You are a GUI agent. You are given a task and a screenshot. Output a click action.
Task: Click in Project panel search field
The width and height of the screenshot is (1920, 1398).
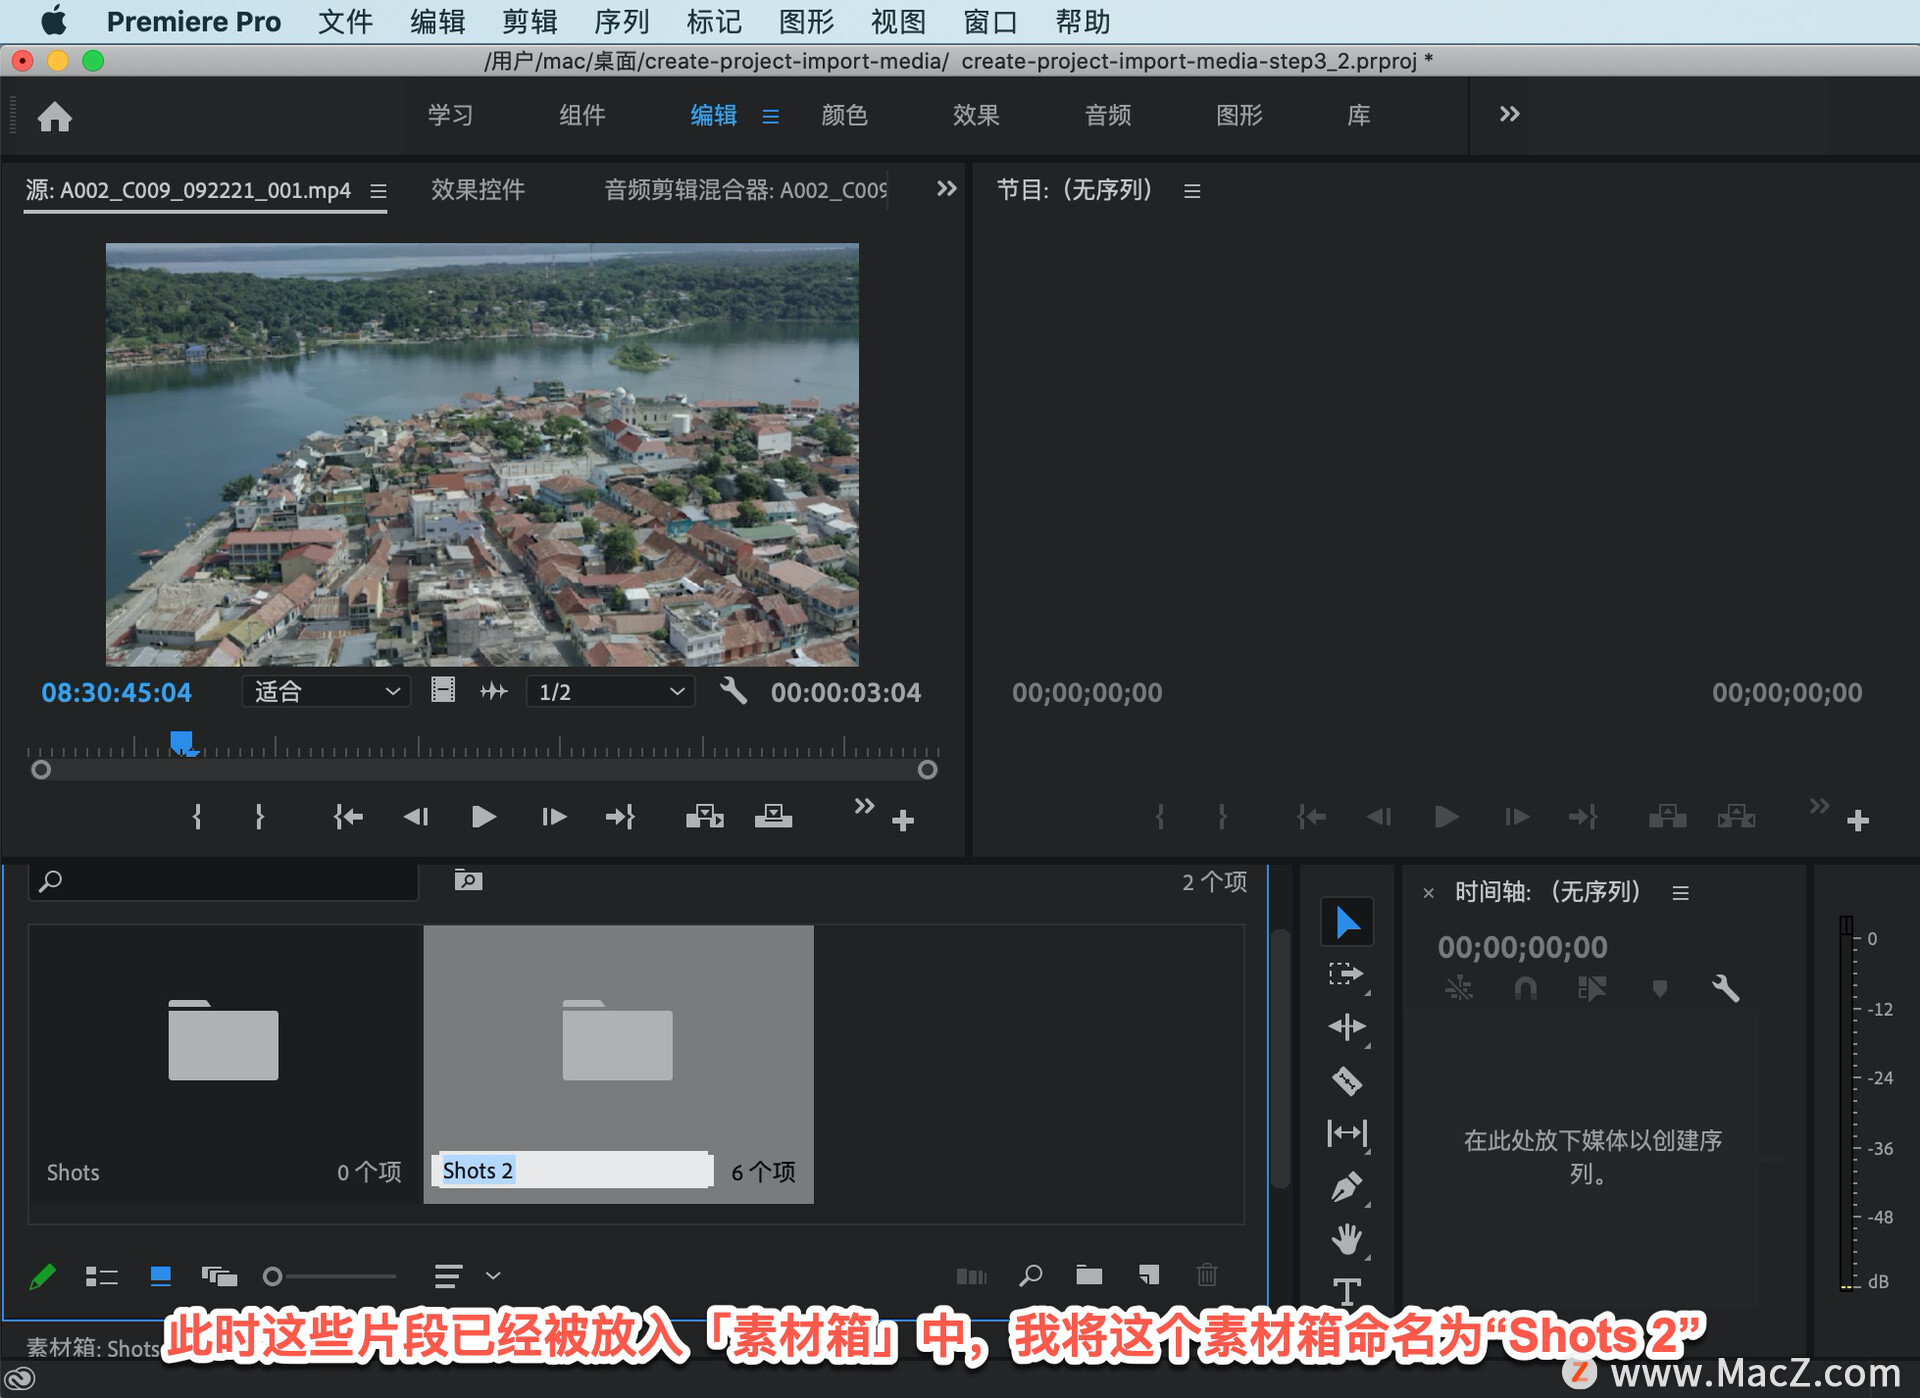[224, 881]
